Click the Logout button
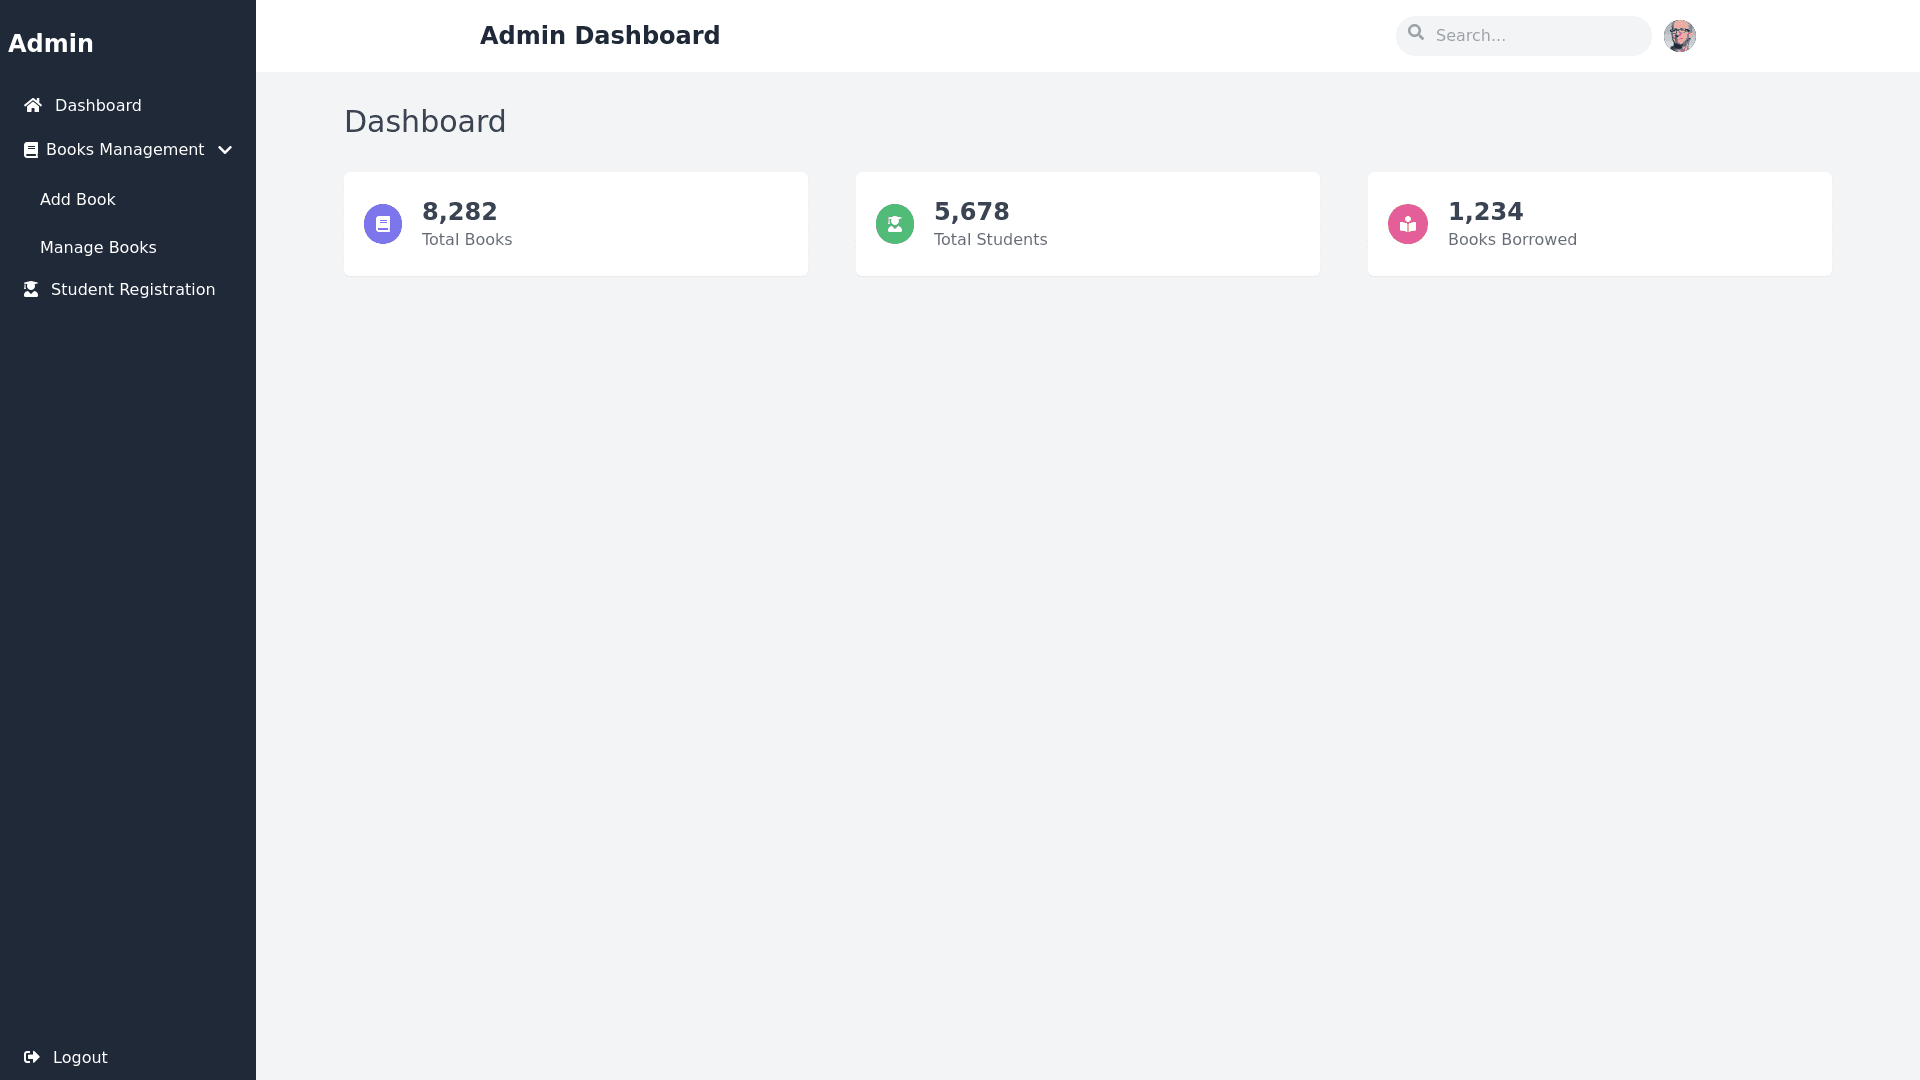The image size is (1920, 1080). point(80,1057)
